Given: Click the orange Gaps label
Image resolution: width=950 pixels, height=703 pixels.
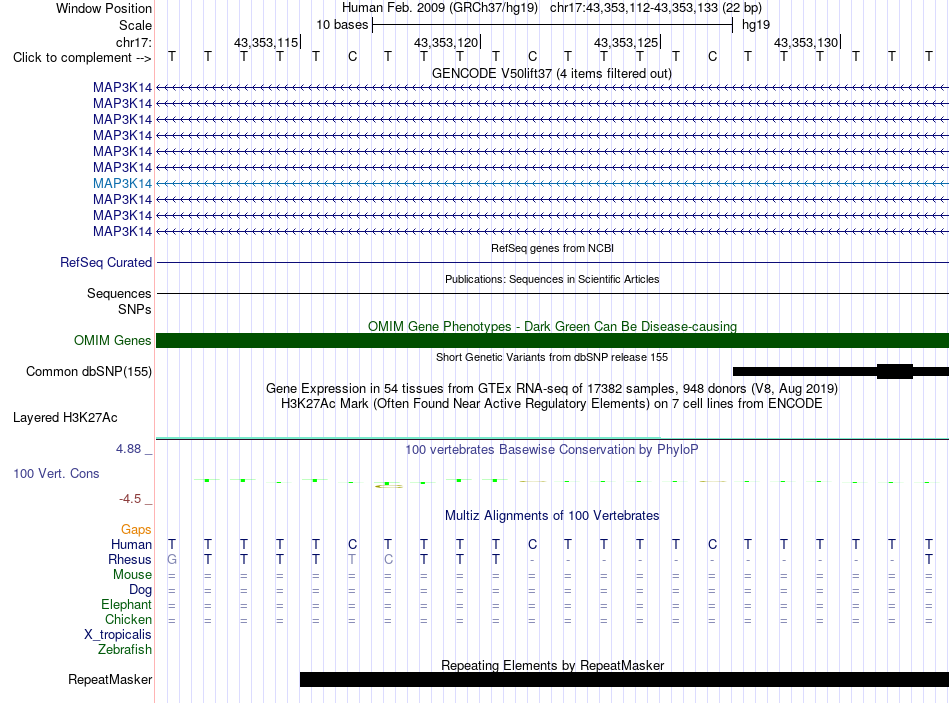Looking at the screenshot, I should click(x=136, y=530).
